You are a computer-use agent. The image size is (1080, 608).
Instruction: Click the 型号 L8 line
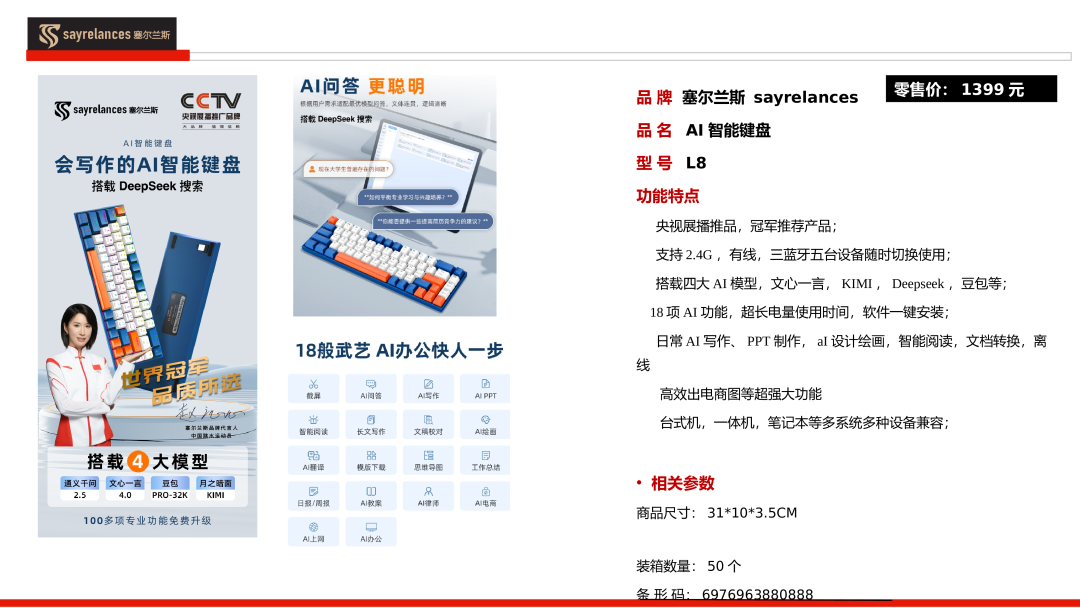click(x=671, y=163)
